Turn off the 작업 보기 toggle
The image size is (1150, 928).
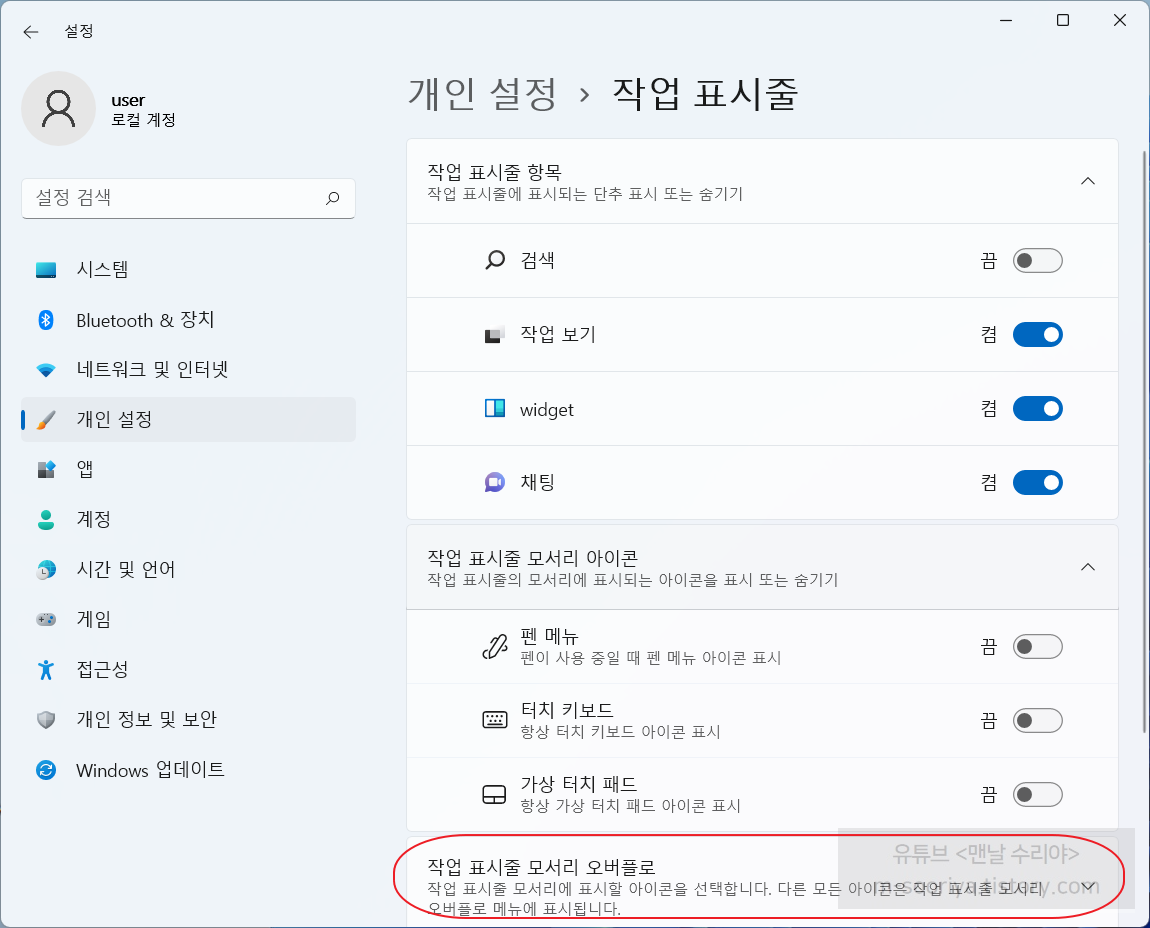[1038, 335]
